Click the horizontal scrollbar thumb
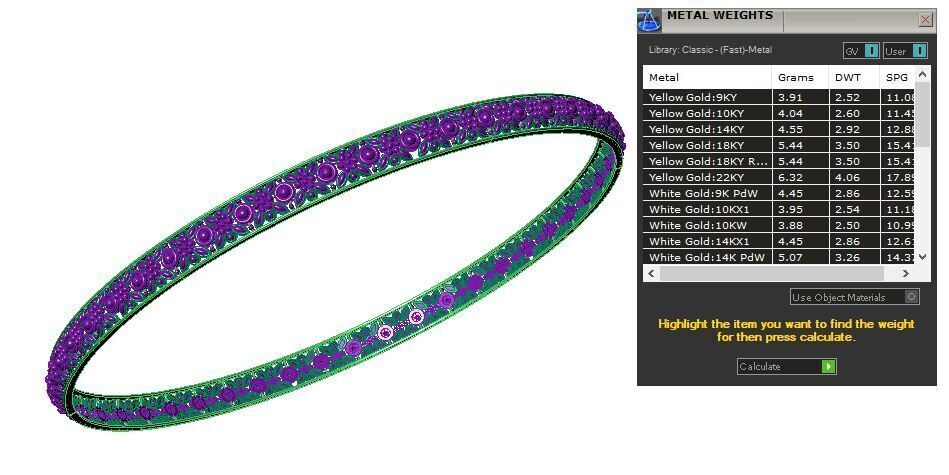 [x=772, y=274]
